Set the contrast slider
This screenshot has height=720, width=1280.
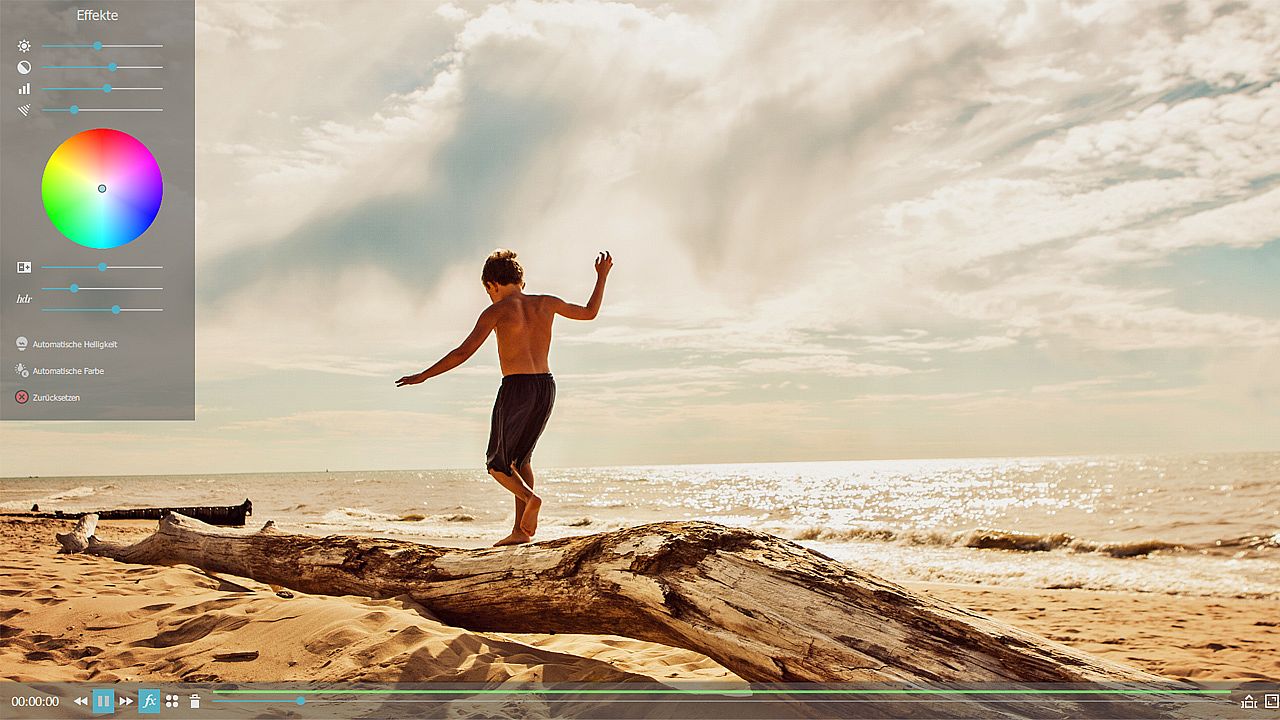pos(102,67)
